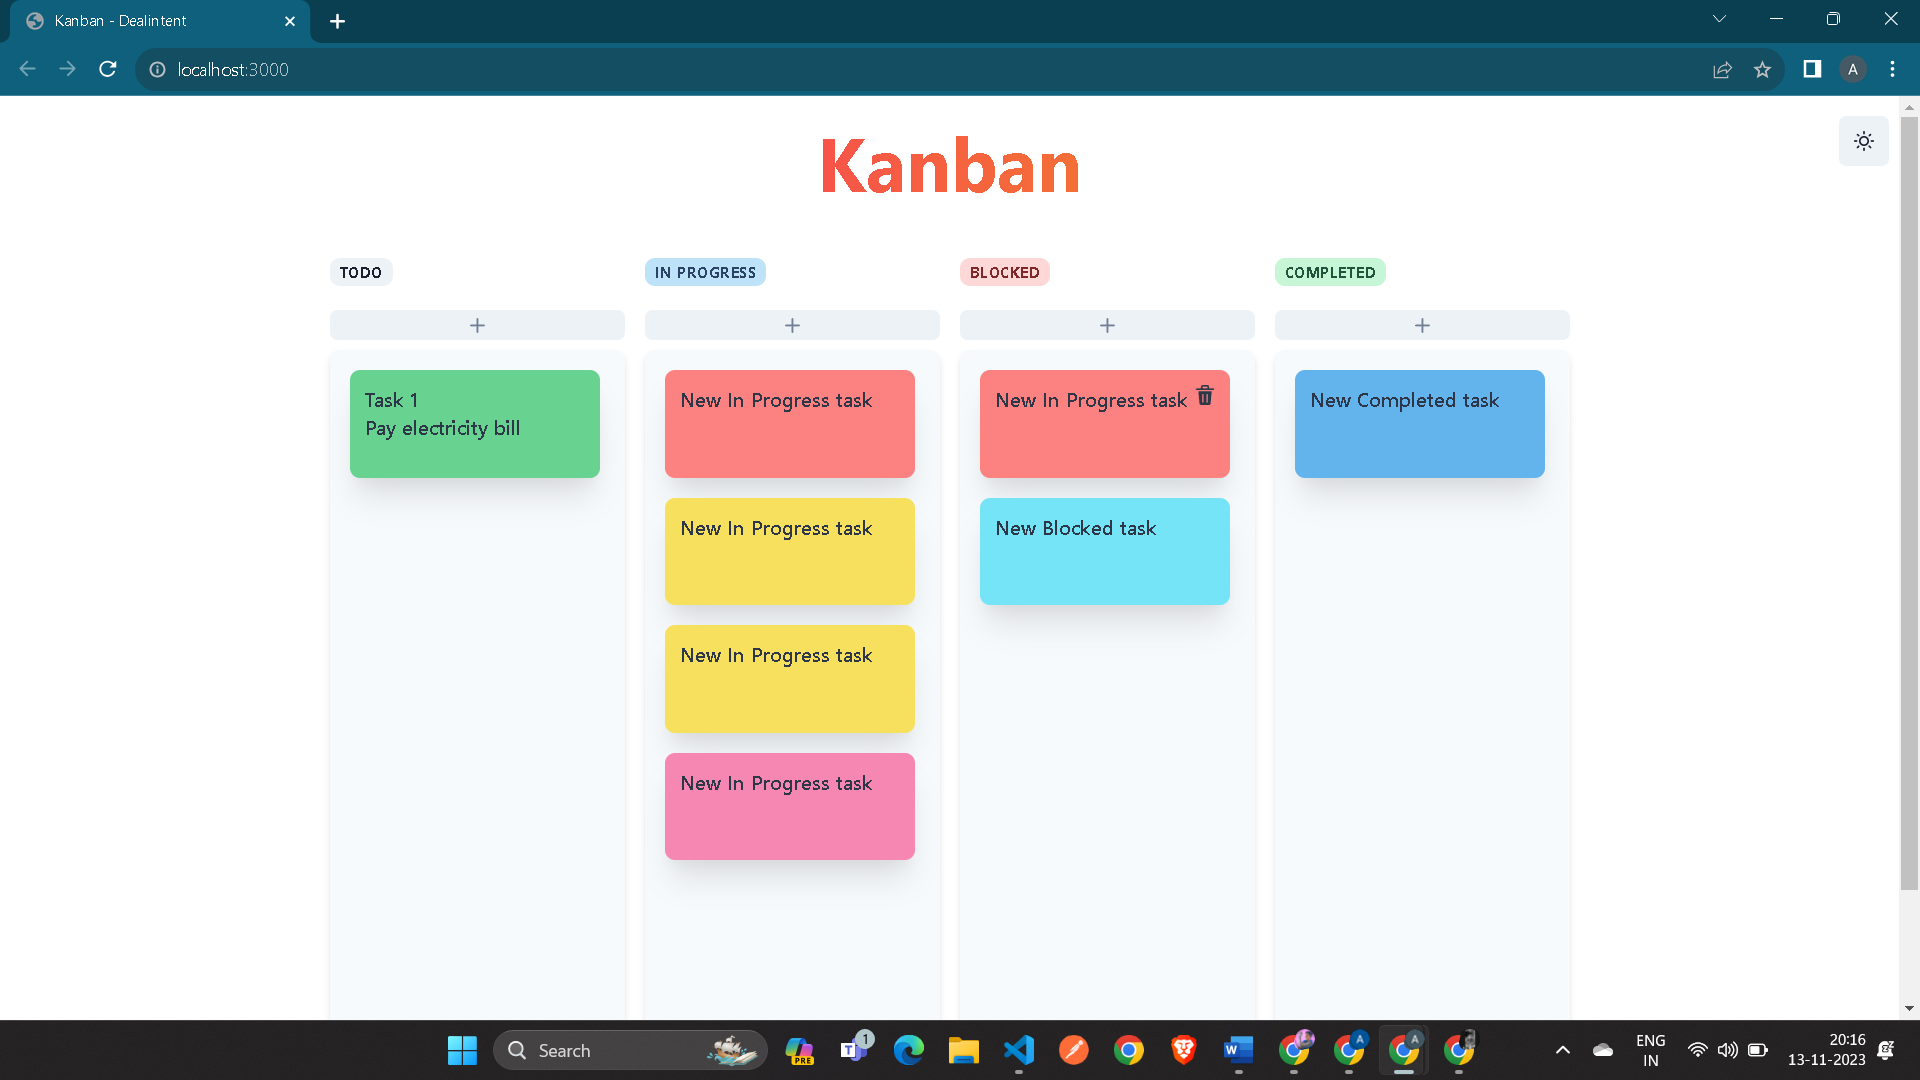Add a new task to the BLOCKED column
This screenshot has width=1920, height=1080.
coord(1107,324)
